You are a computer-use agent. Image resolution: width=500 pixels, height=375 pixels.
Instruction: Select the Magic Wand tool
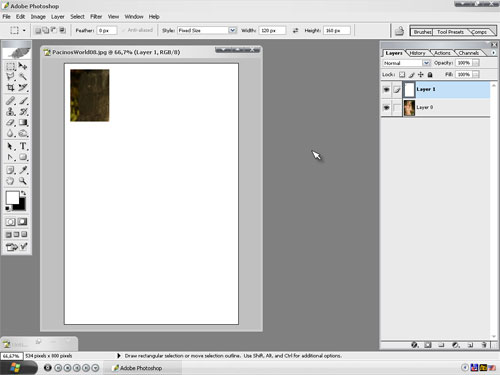coord(23,77)
